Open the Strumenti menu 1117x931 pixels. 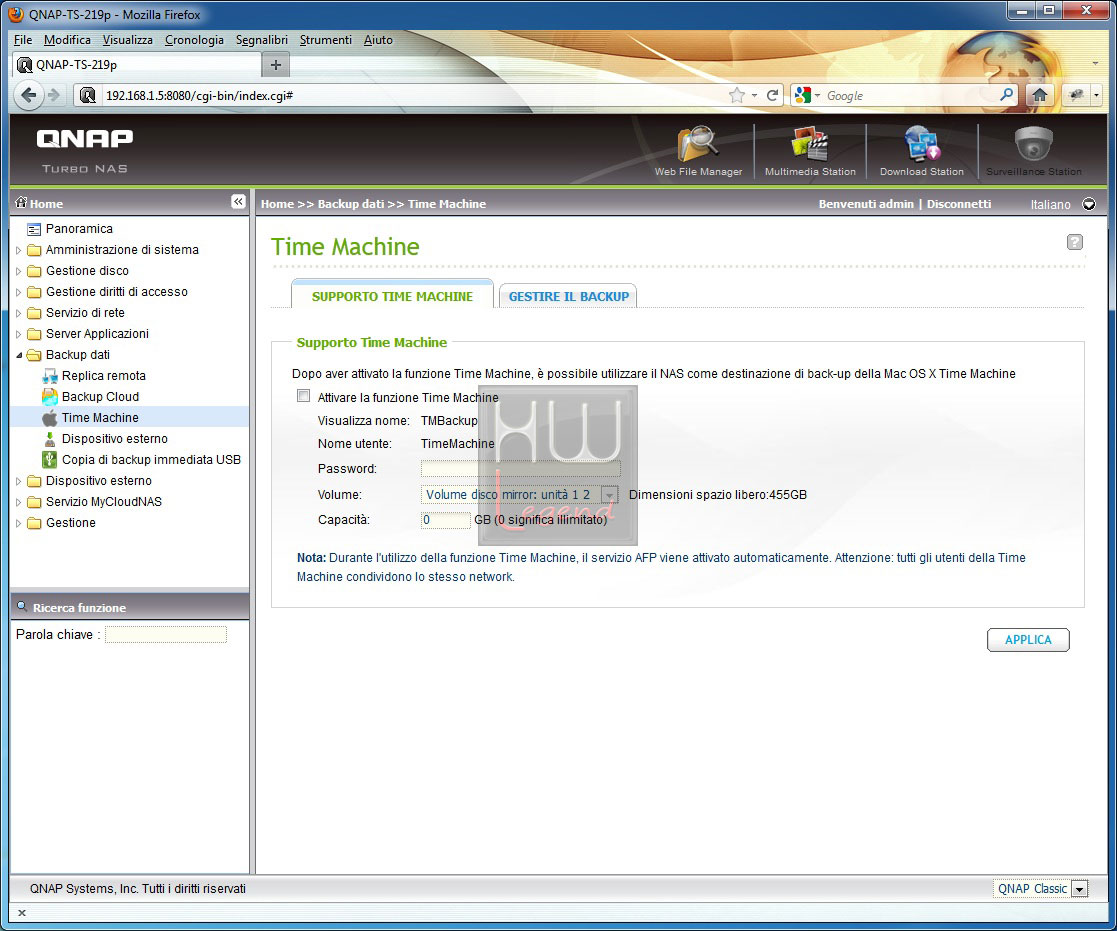(326, 40)
